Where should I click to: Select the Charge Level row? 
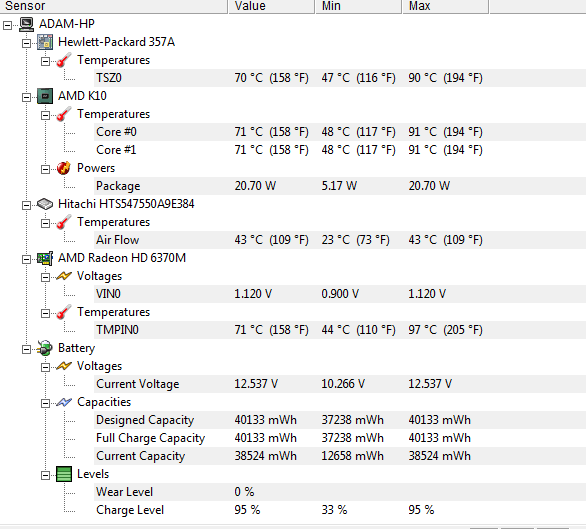coord(340,510)
